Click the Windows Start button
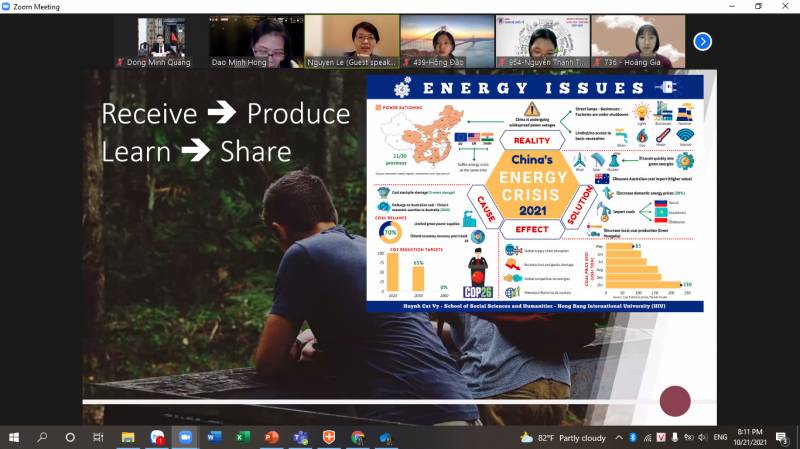The height and width of the screenshot is (449, 800). click(14, 437)
